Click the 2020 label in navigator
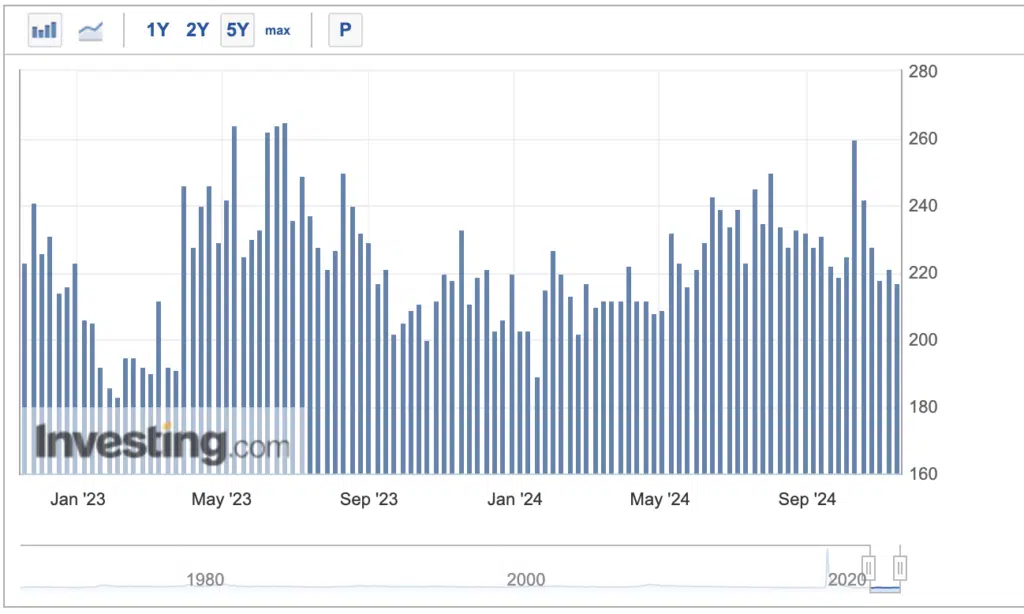 pos(847,579)
